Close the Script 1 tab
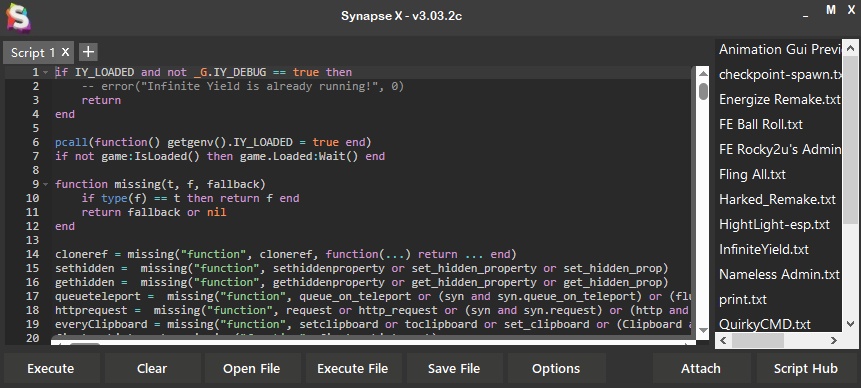The image size is (861, 388). 65,52
